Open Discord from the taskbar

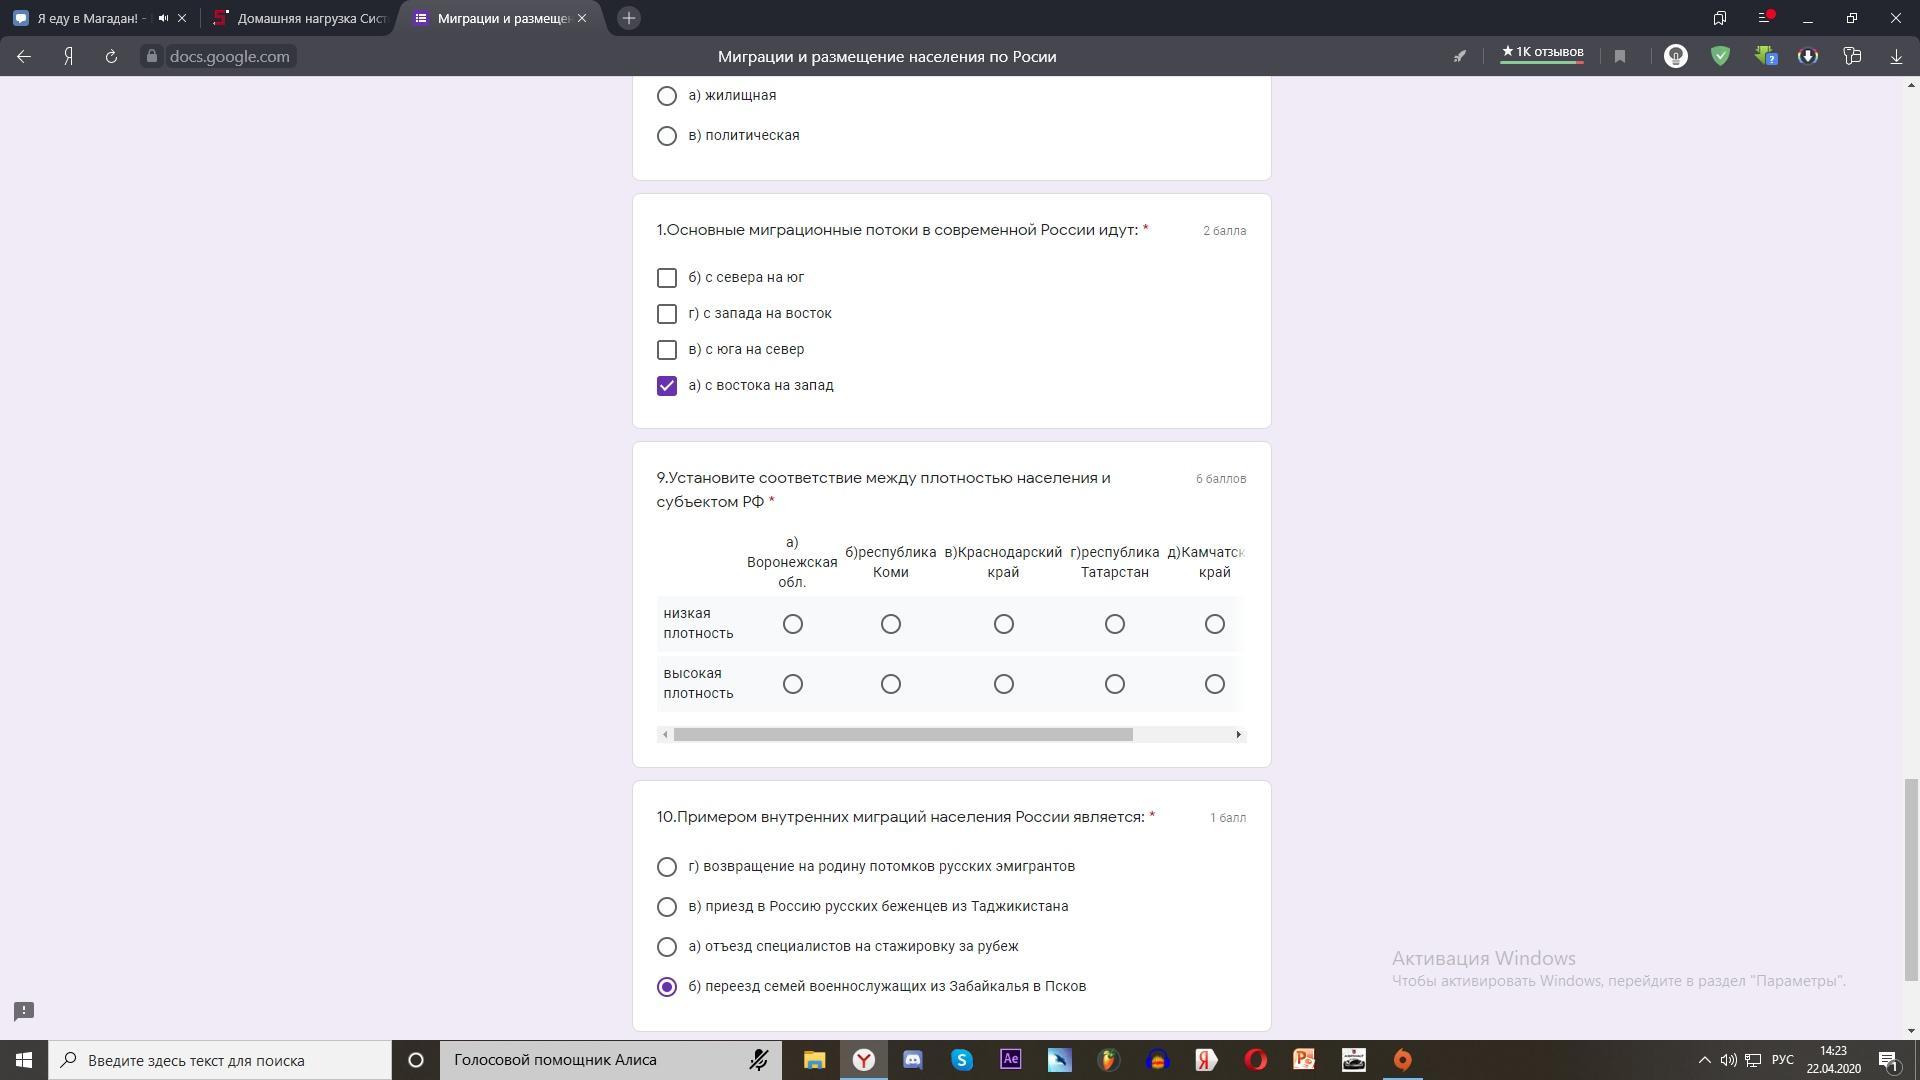pos(913,1060)
